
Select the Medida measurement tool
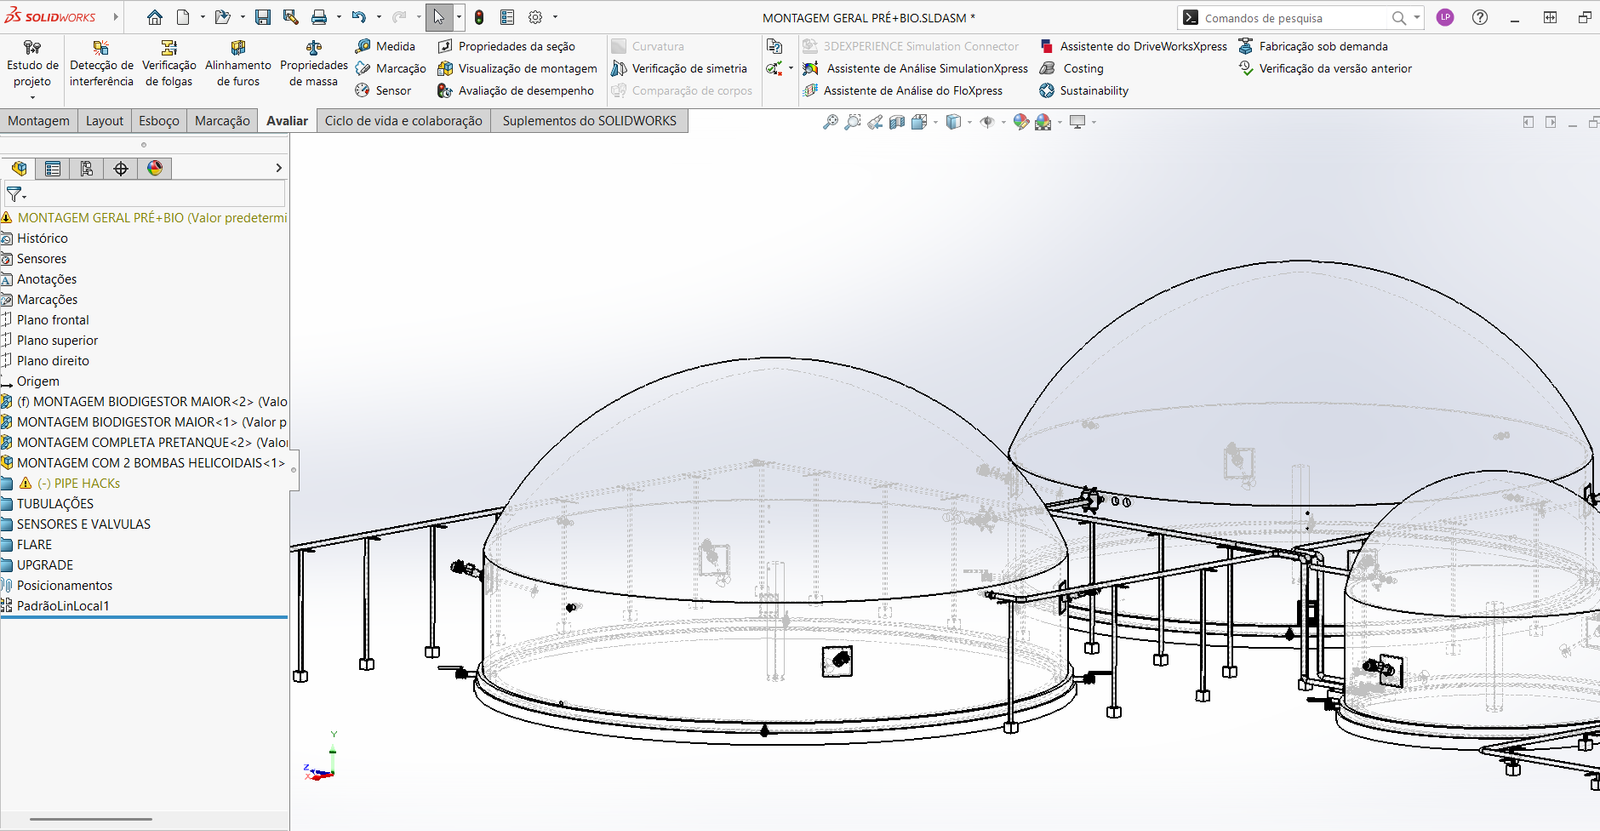click(x=385, y=46)
